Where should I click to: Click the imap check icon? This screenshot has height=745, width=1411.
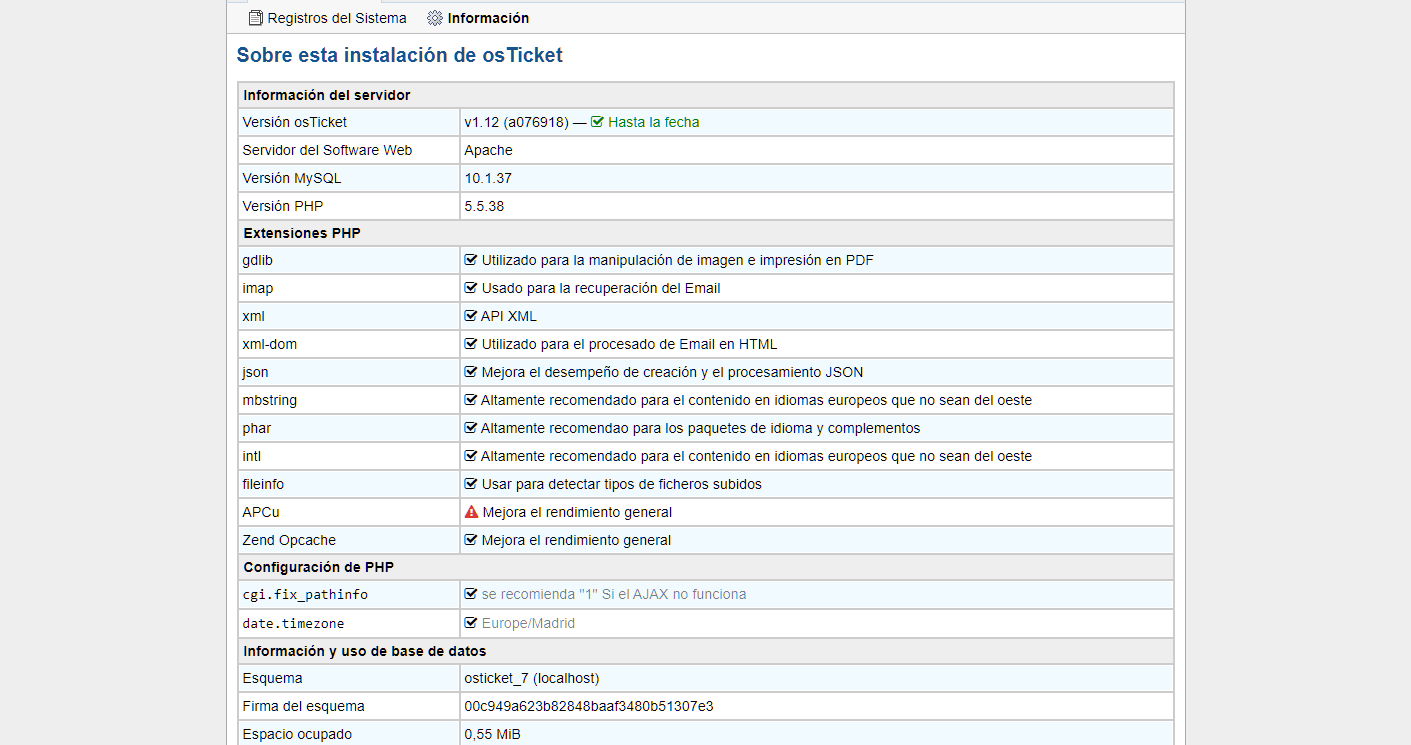coord(471,288)
